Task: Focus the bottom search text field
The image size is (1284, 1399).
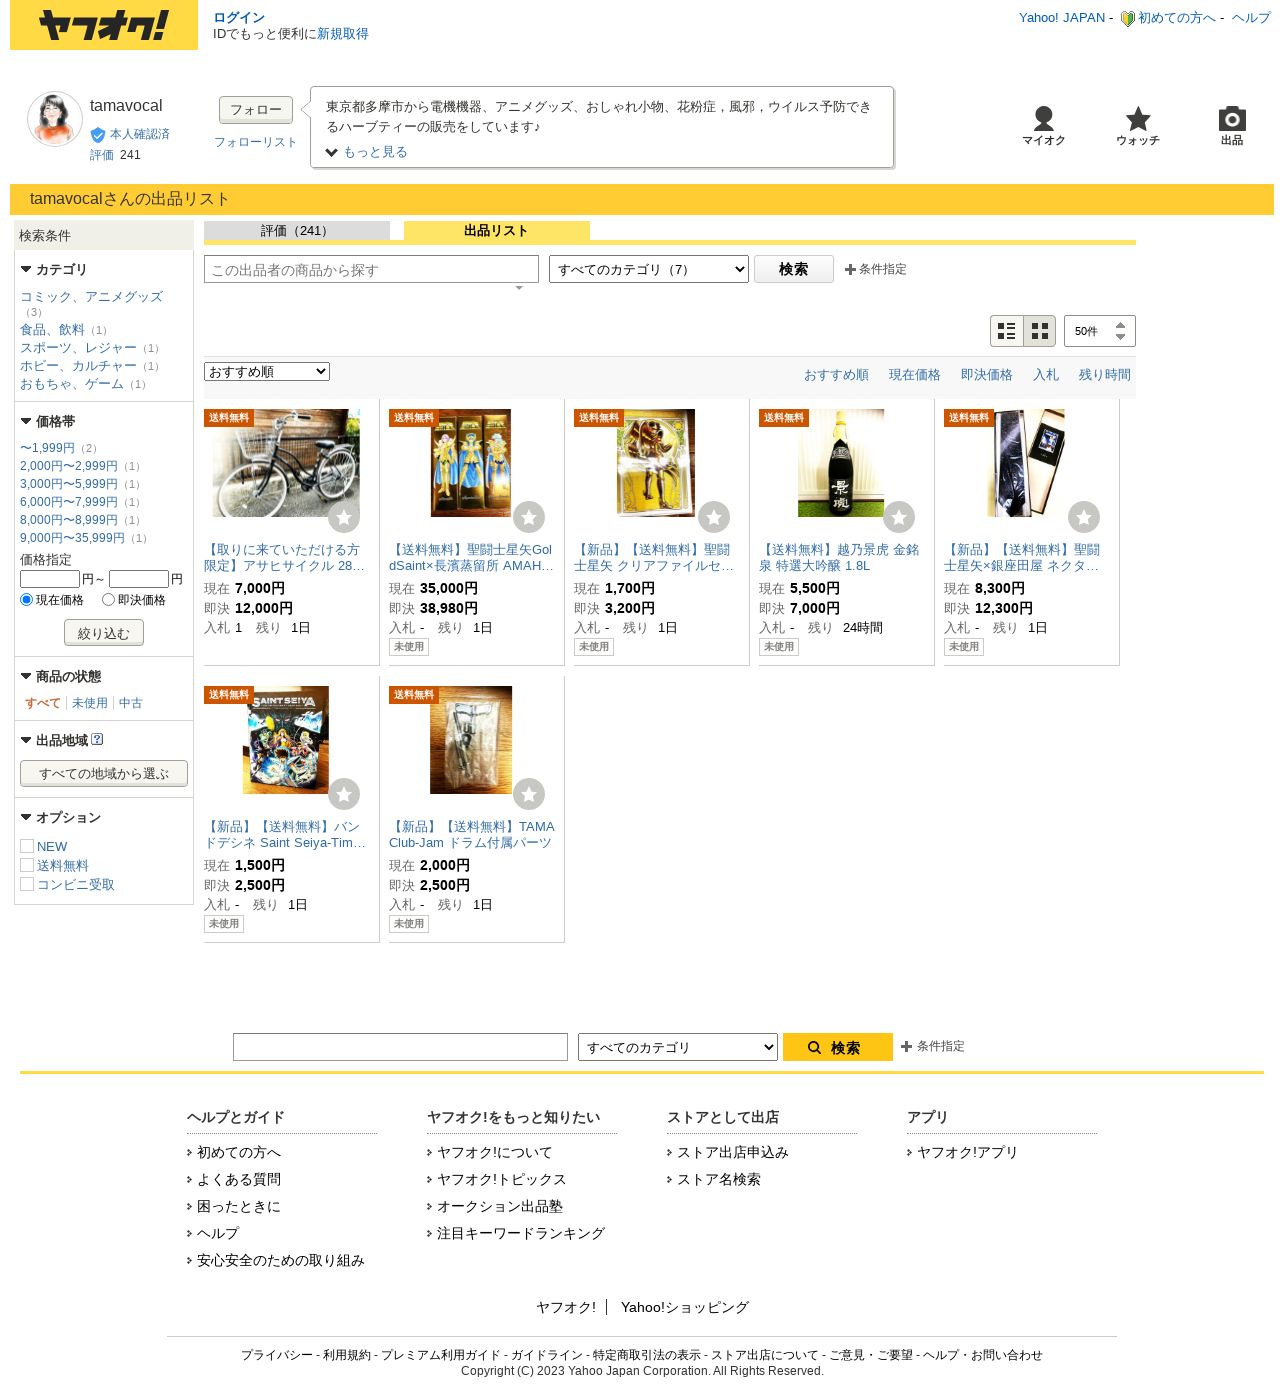Action: click(400, 1047)
